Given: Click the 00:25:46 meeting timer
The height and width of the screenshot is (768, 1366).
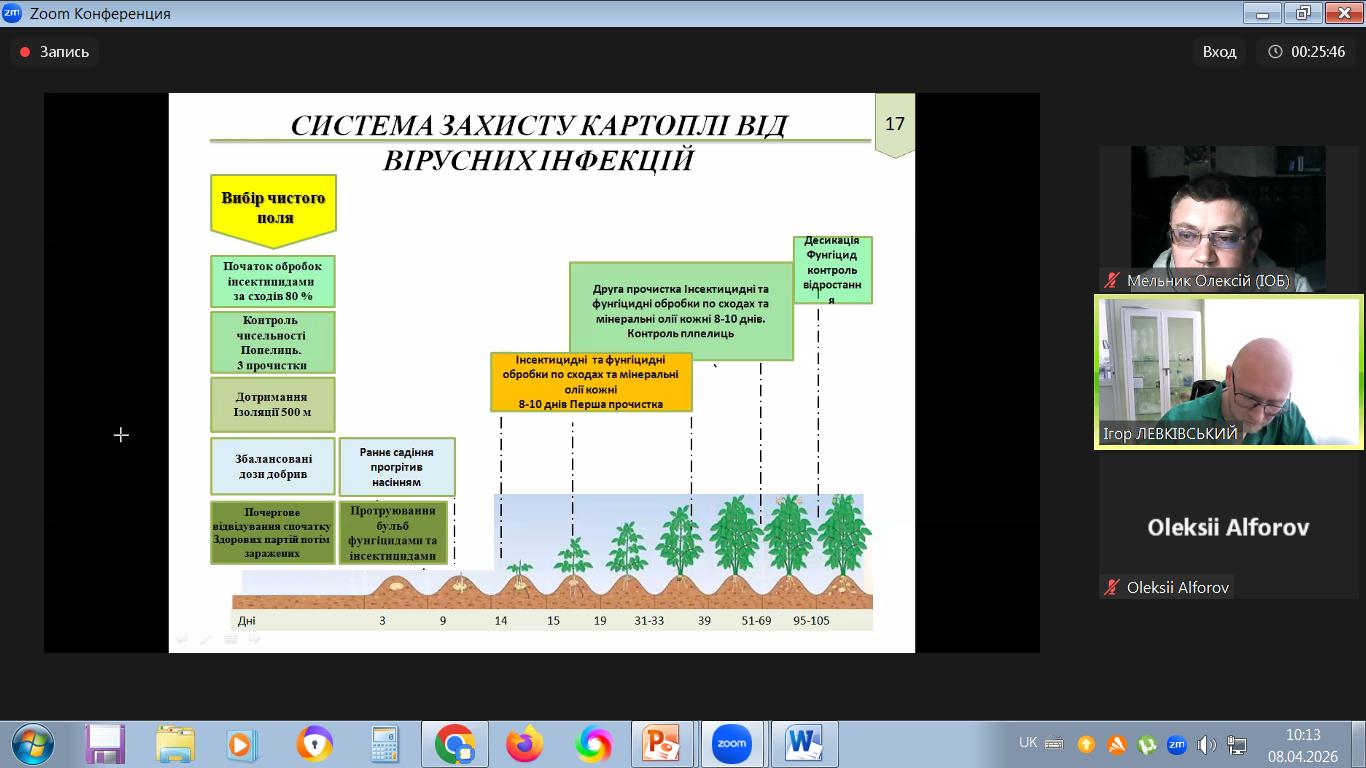Looking at the screenshot, I should 1306,52.
